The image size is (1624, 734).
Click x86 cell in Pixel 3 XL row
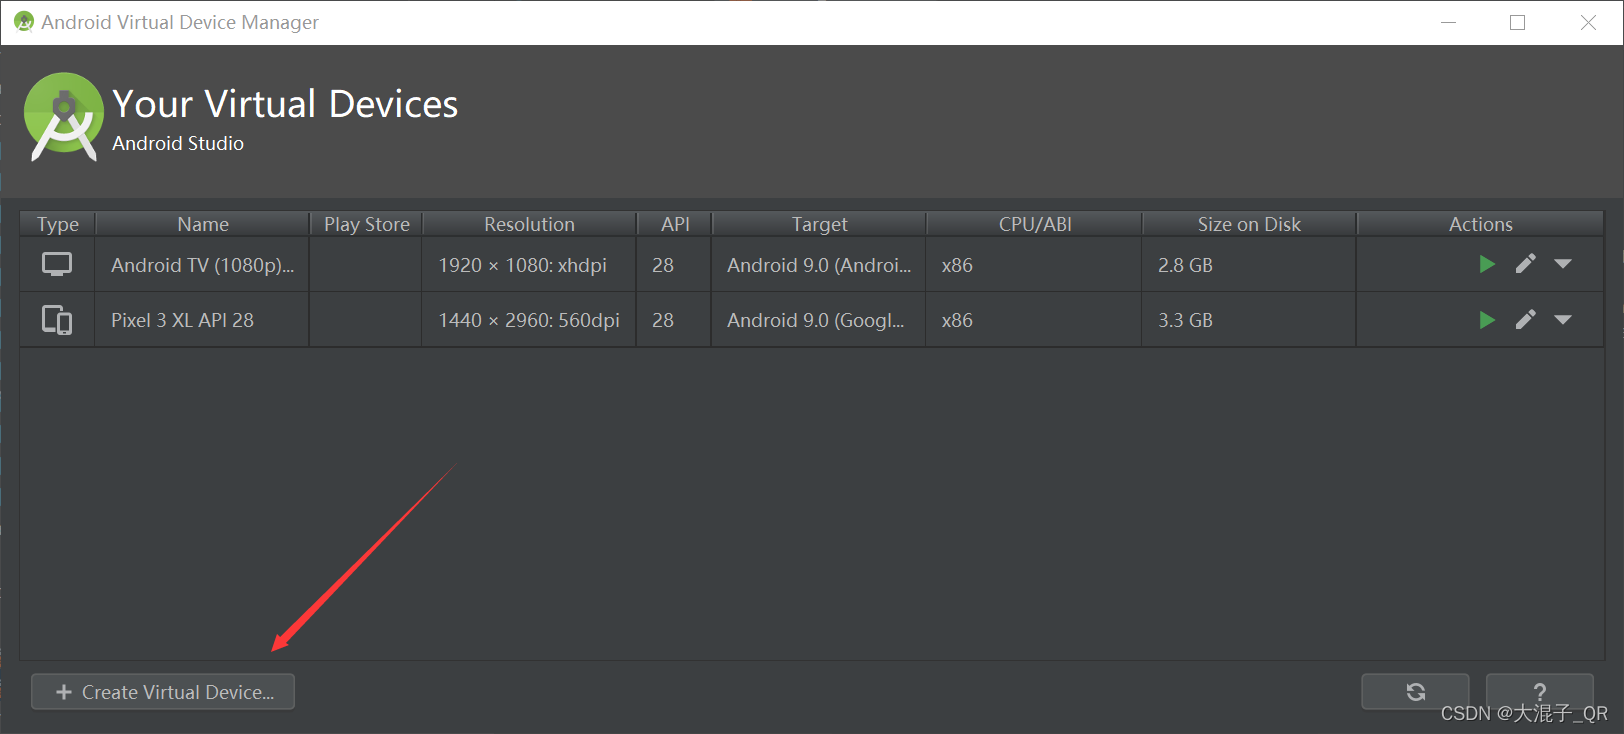click(1034, 320)
